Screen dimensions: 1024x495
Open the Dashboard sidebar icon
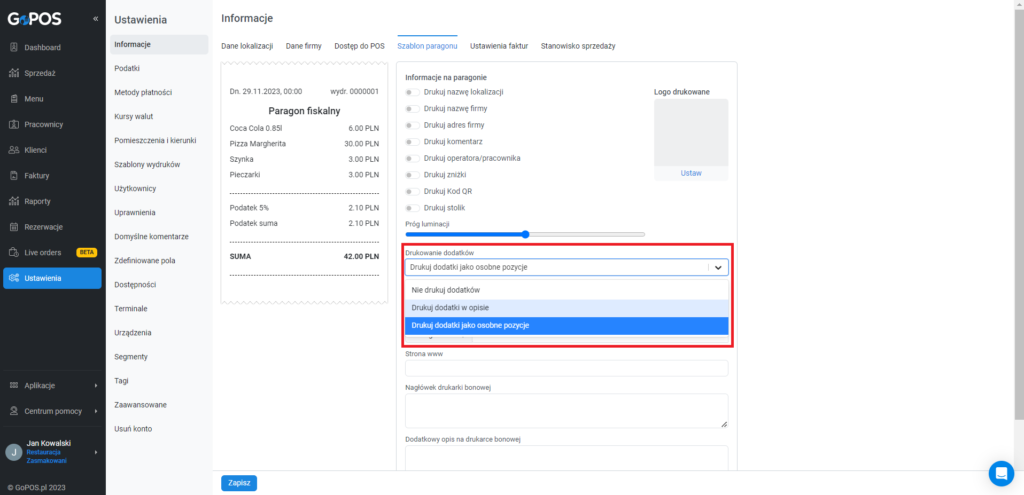14,48
